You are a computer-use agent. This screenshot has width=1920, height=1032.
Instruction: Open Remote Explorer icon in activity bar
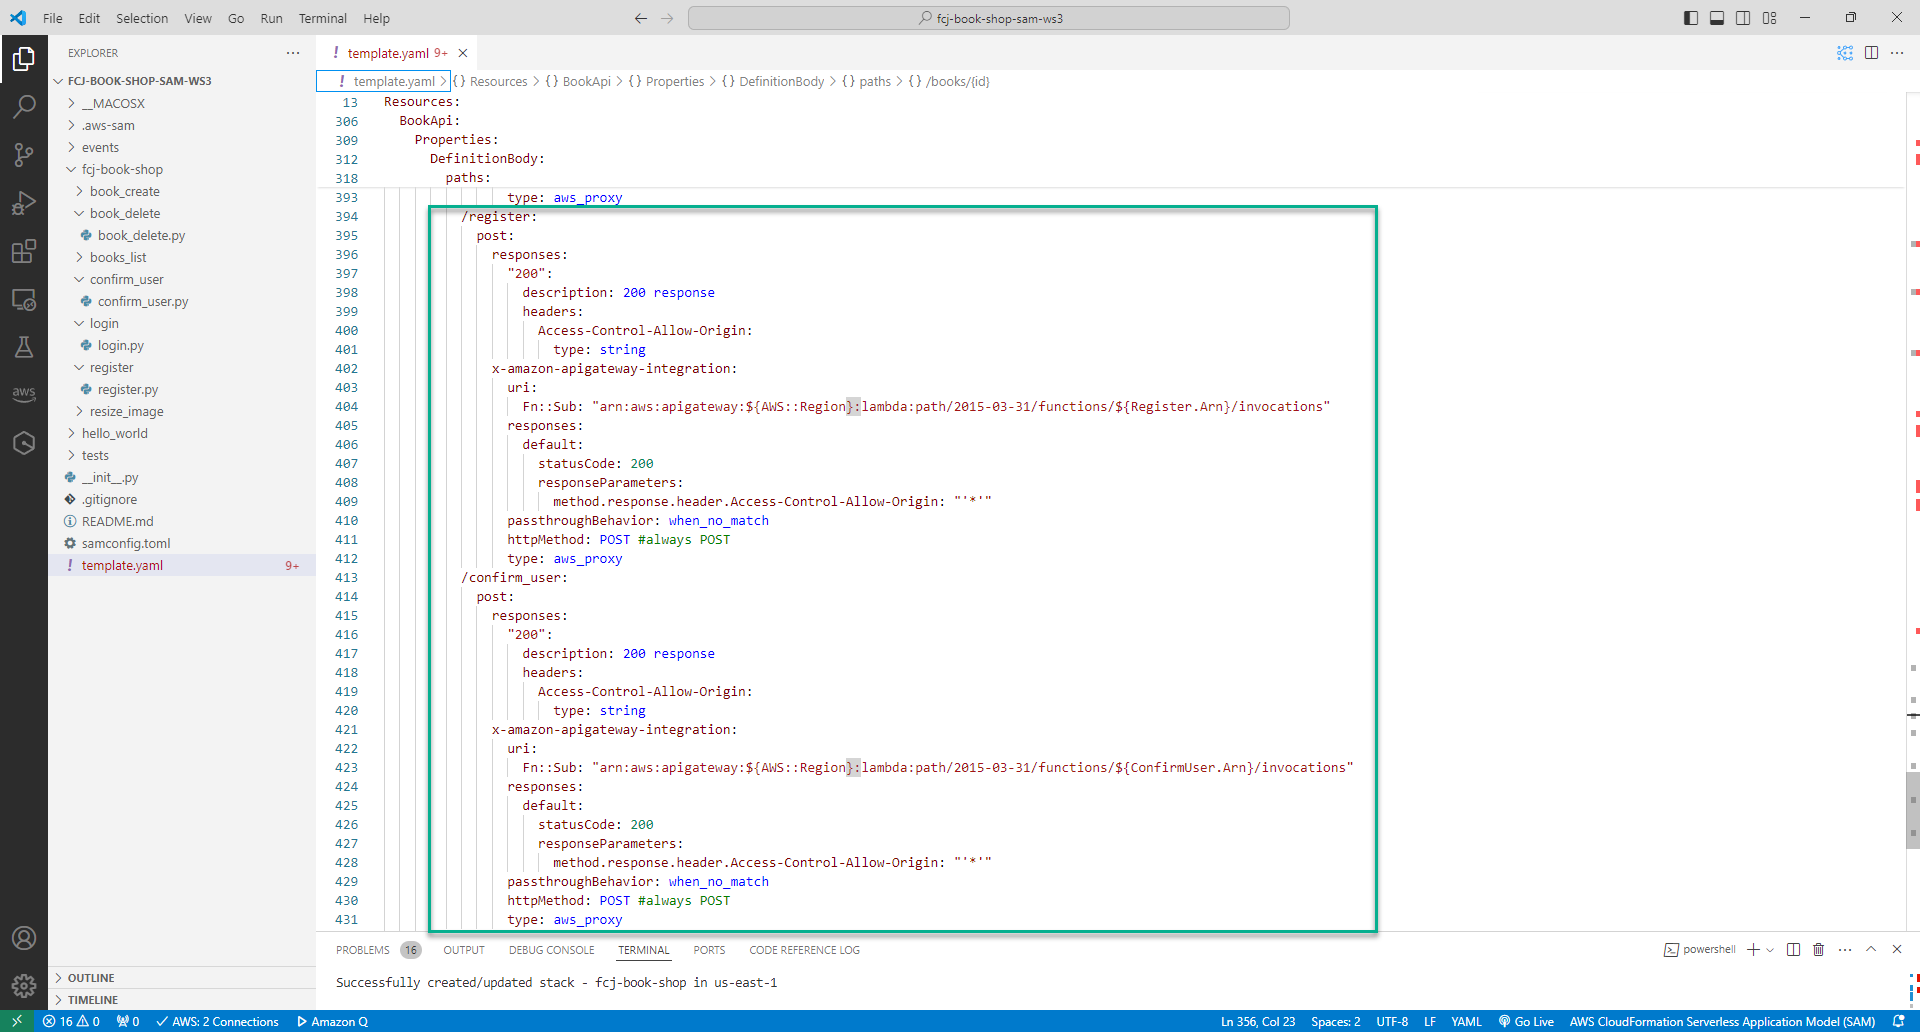click(x=24, y=299)
